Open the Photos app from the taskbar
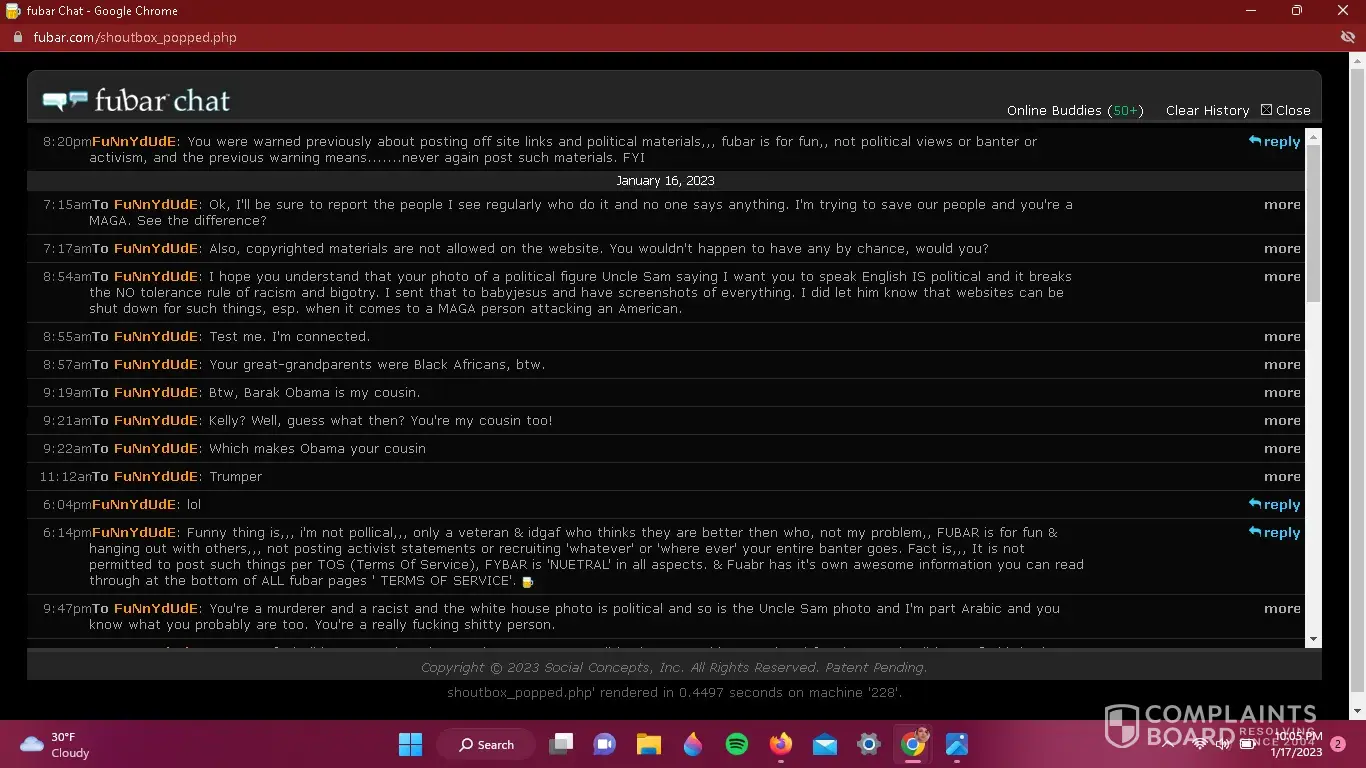This screenshot has height=768, width=1366. tap(956, 744)
